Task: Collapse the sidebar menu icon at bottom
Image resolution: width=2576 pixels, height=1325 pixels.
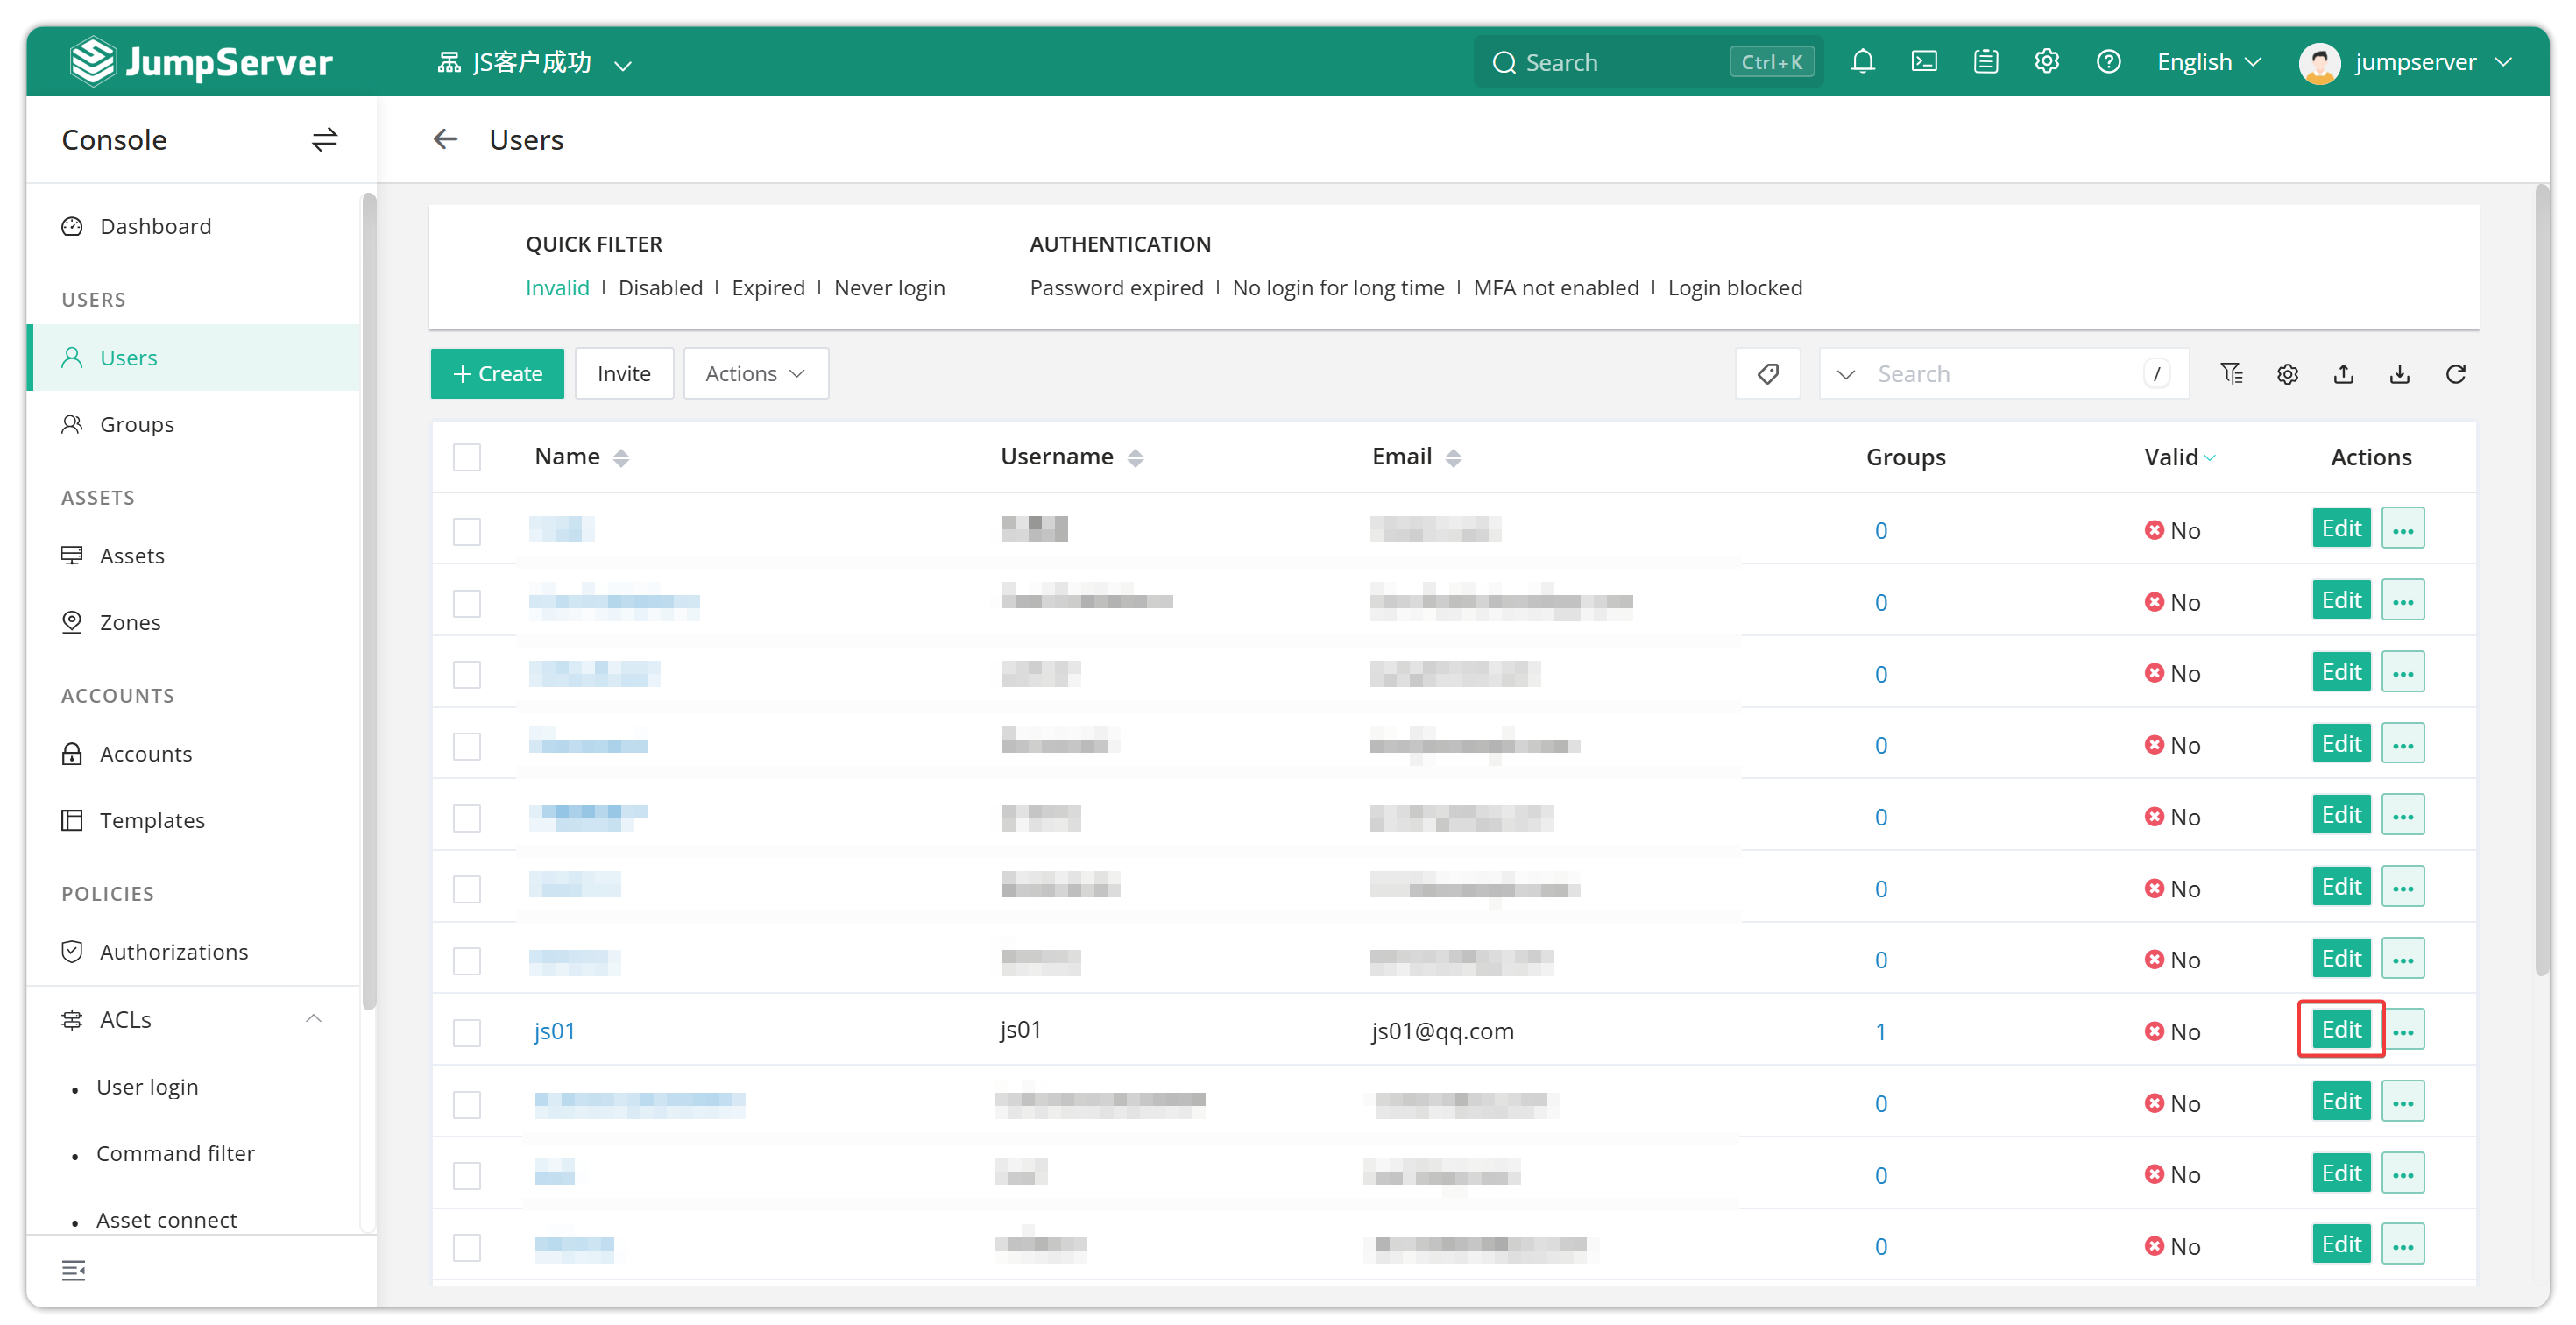Action: [74, 1270]
